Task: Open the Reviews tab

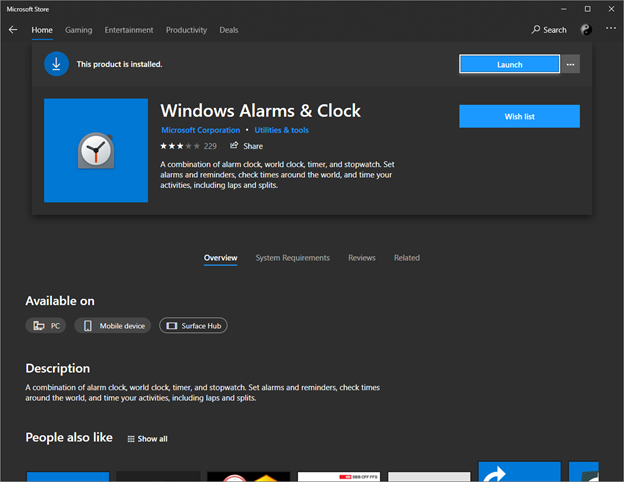Action: [x=362, y=258]
